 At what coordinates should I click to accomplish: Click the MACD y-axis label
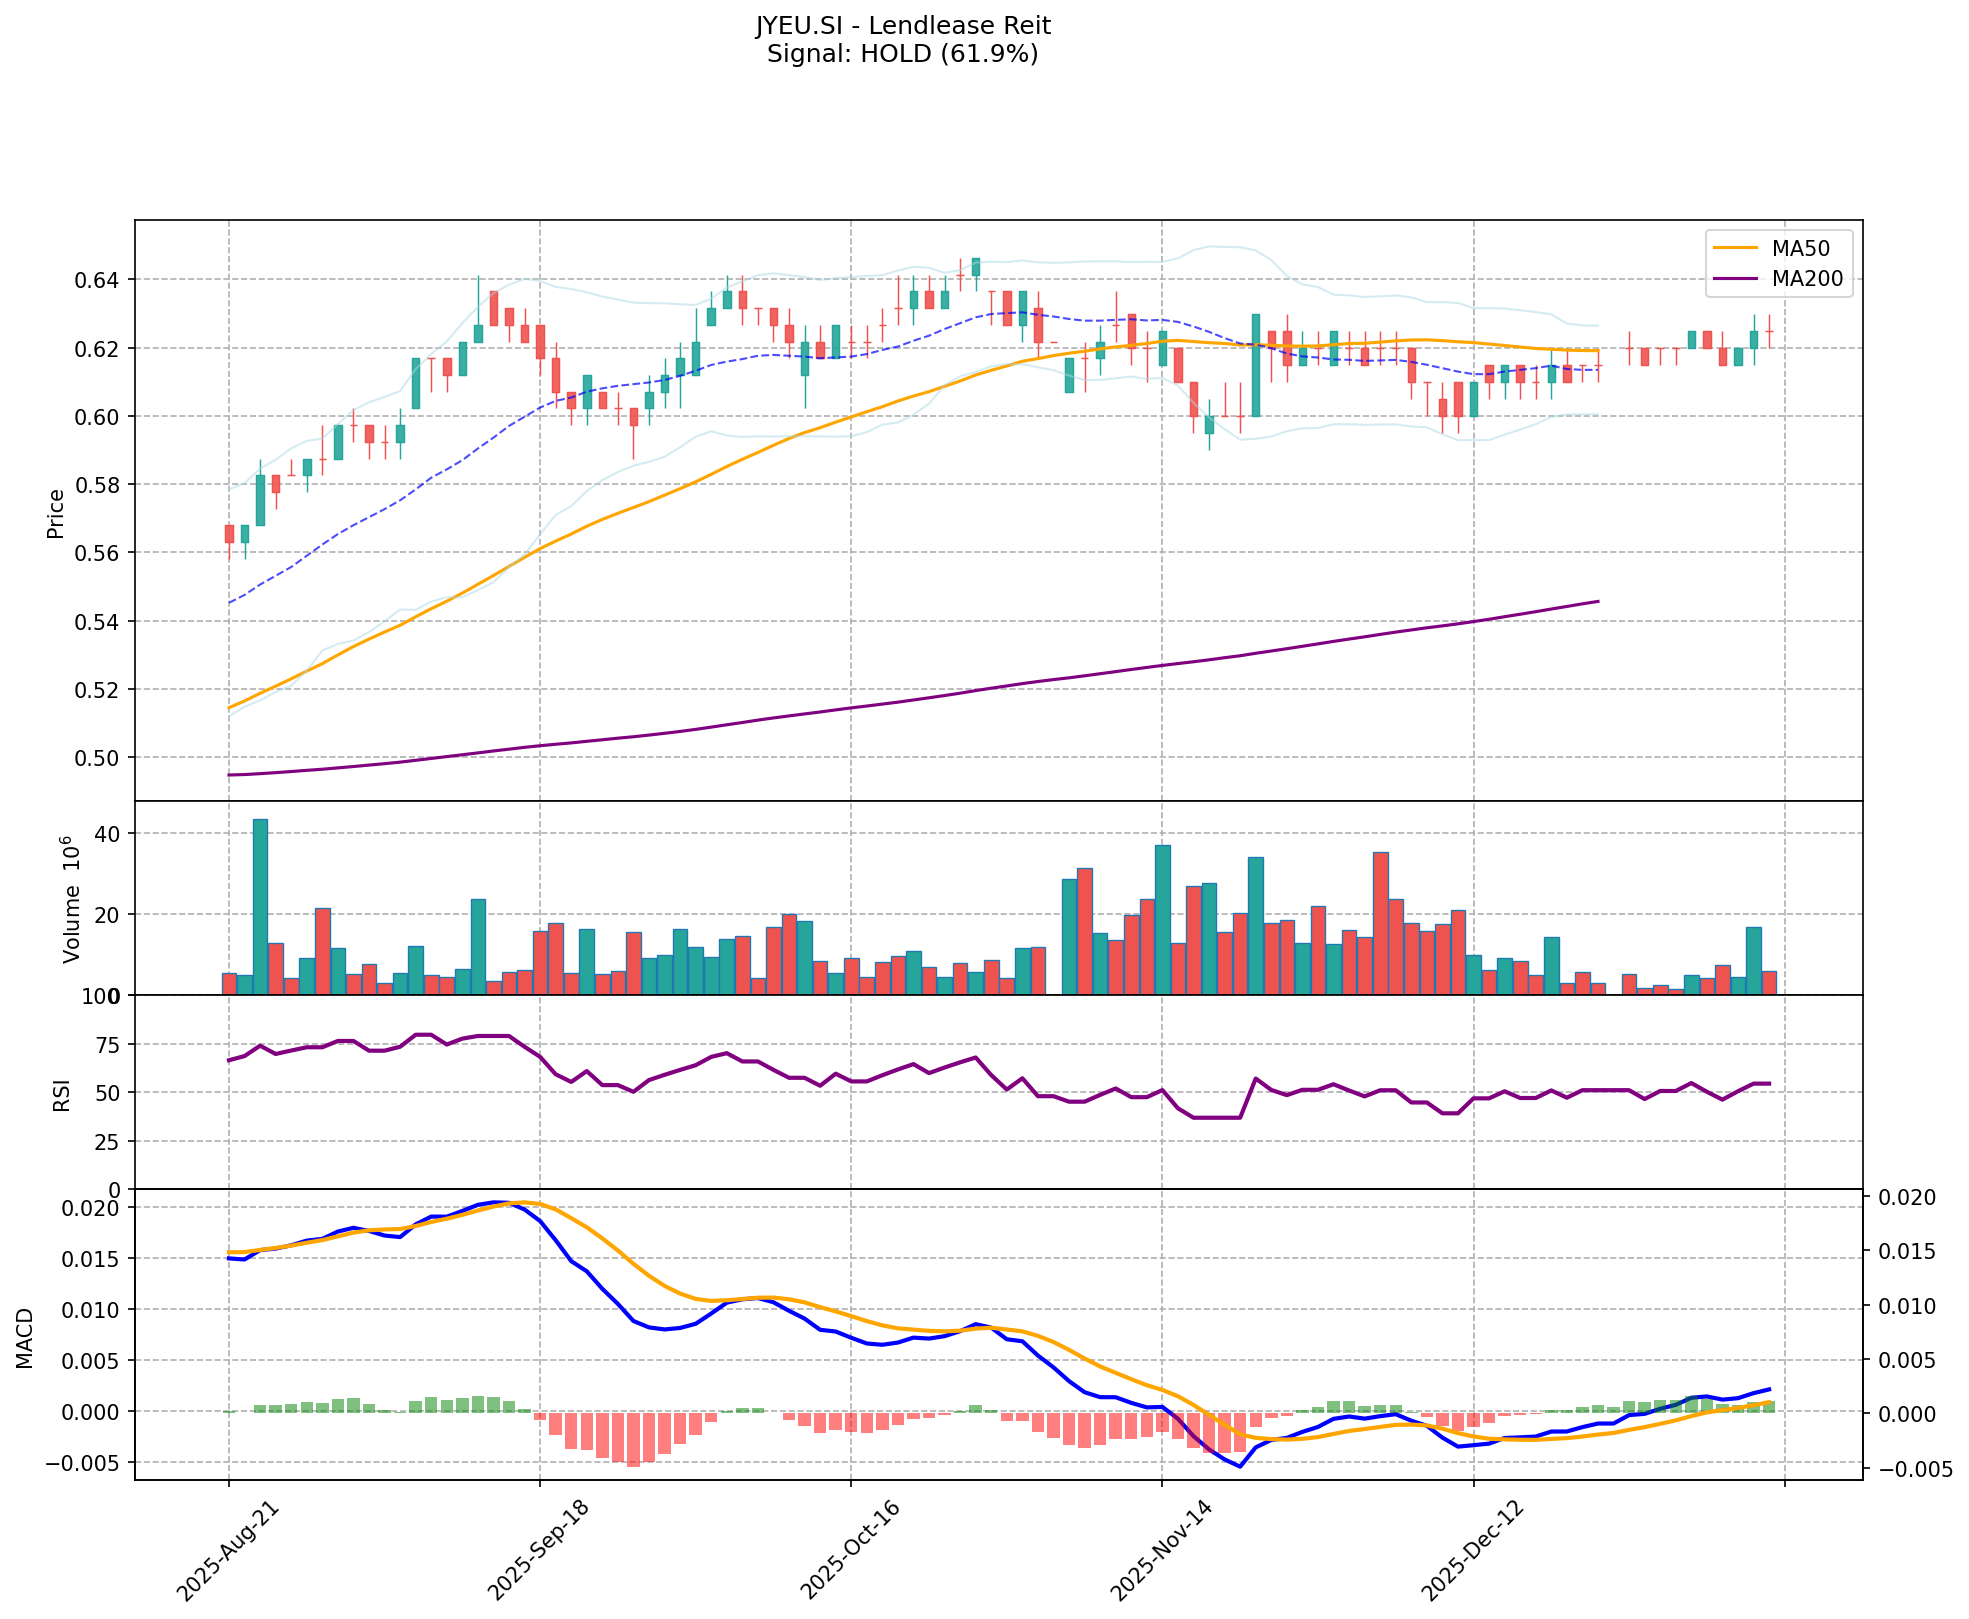coord(26,1337)
